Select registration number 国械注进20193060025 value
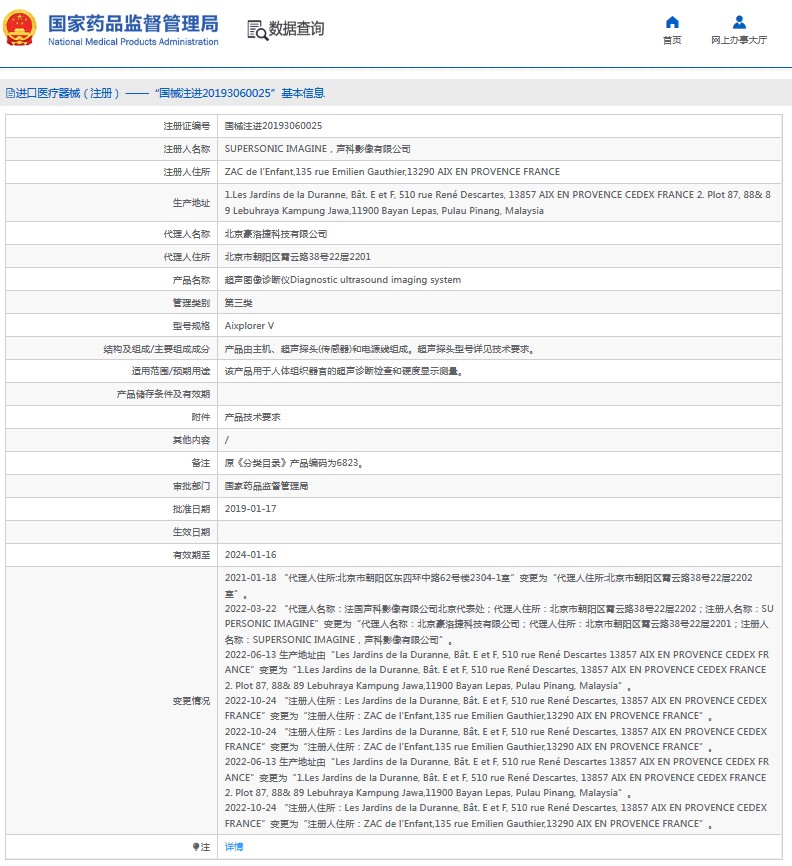The image size is (792, 866). pos(273,126)
